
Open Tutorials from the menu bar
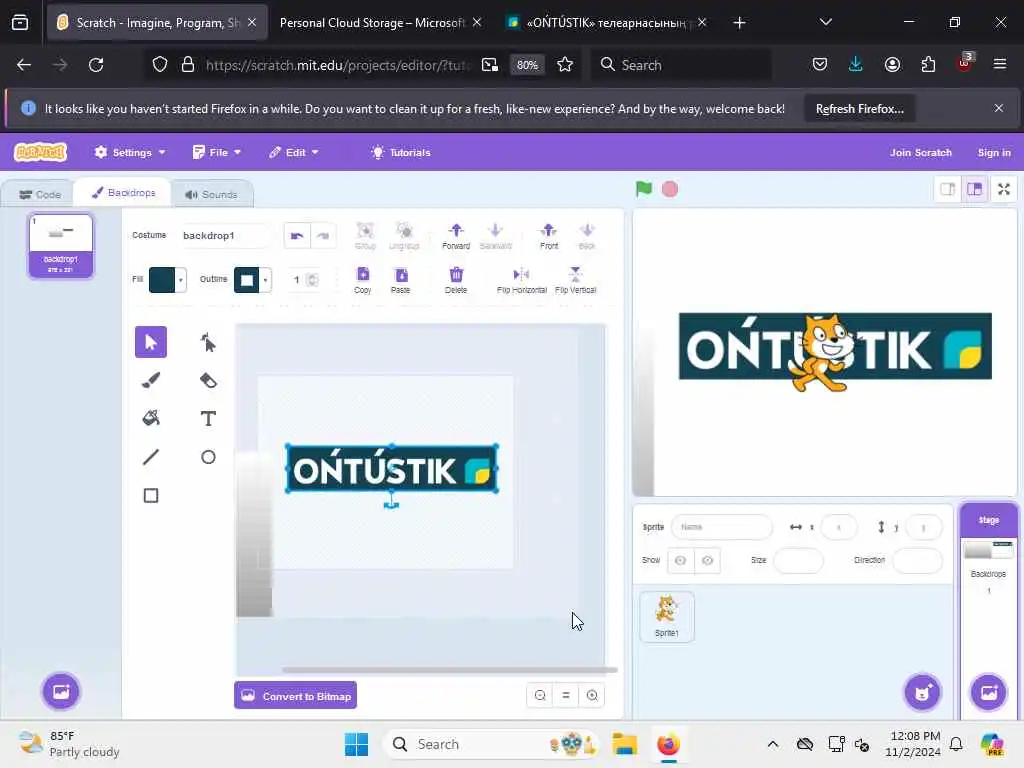coord(401,152)
